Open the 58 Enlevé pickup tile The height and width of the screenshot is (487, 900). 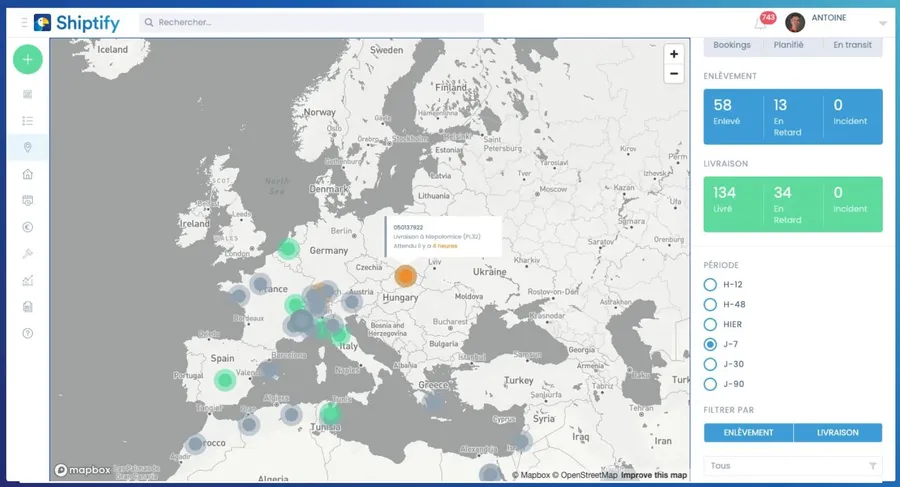[734, 117]
